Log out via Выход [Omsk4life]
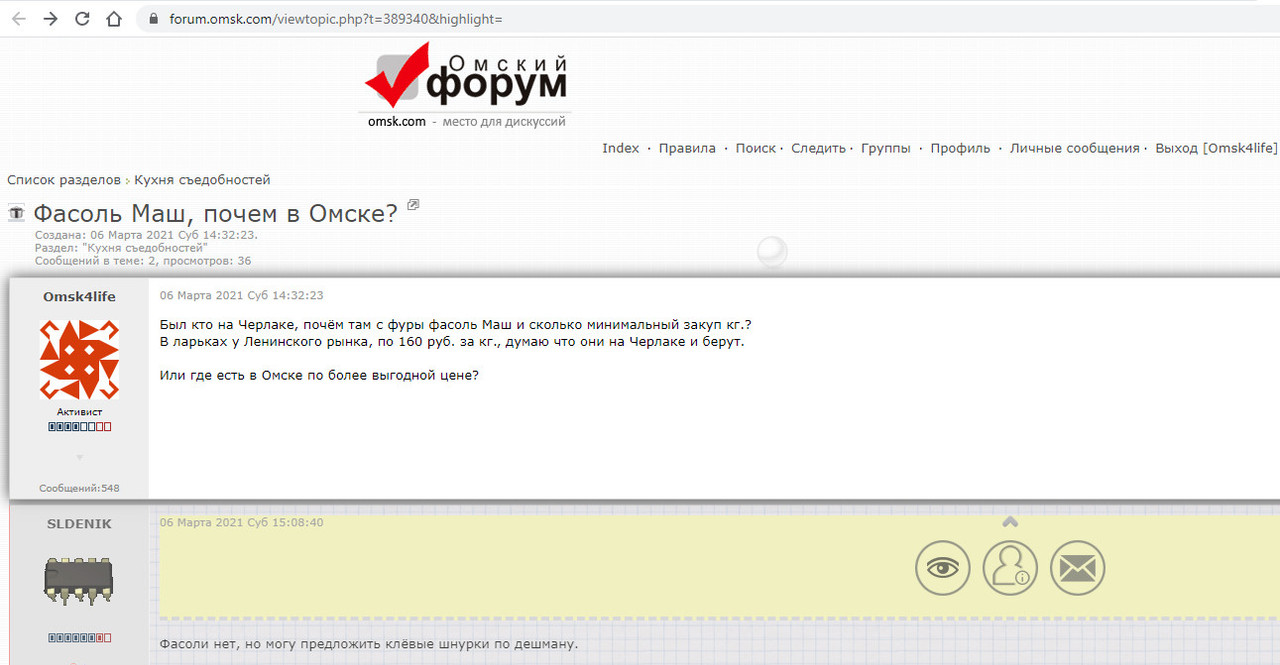Viewport: 1280px width, 665px height. [1216, 148]
